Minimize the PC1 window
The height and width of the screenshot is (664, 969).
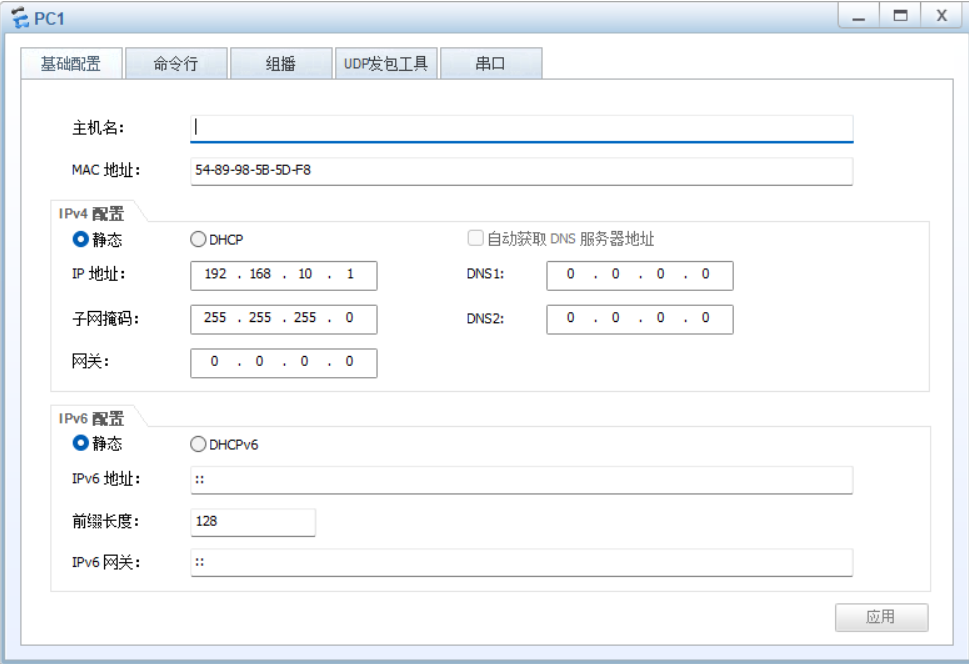[x=859, y=15]
